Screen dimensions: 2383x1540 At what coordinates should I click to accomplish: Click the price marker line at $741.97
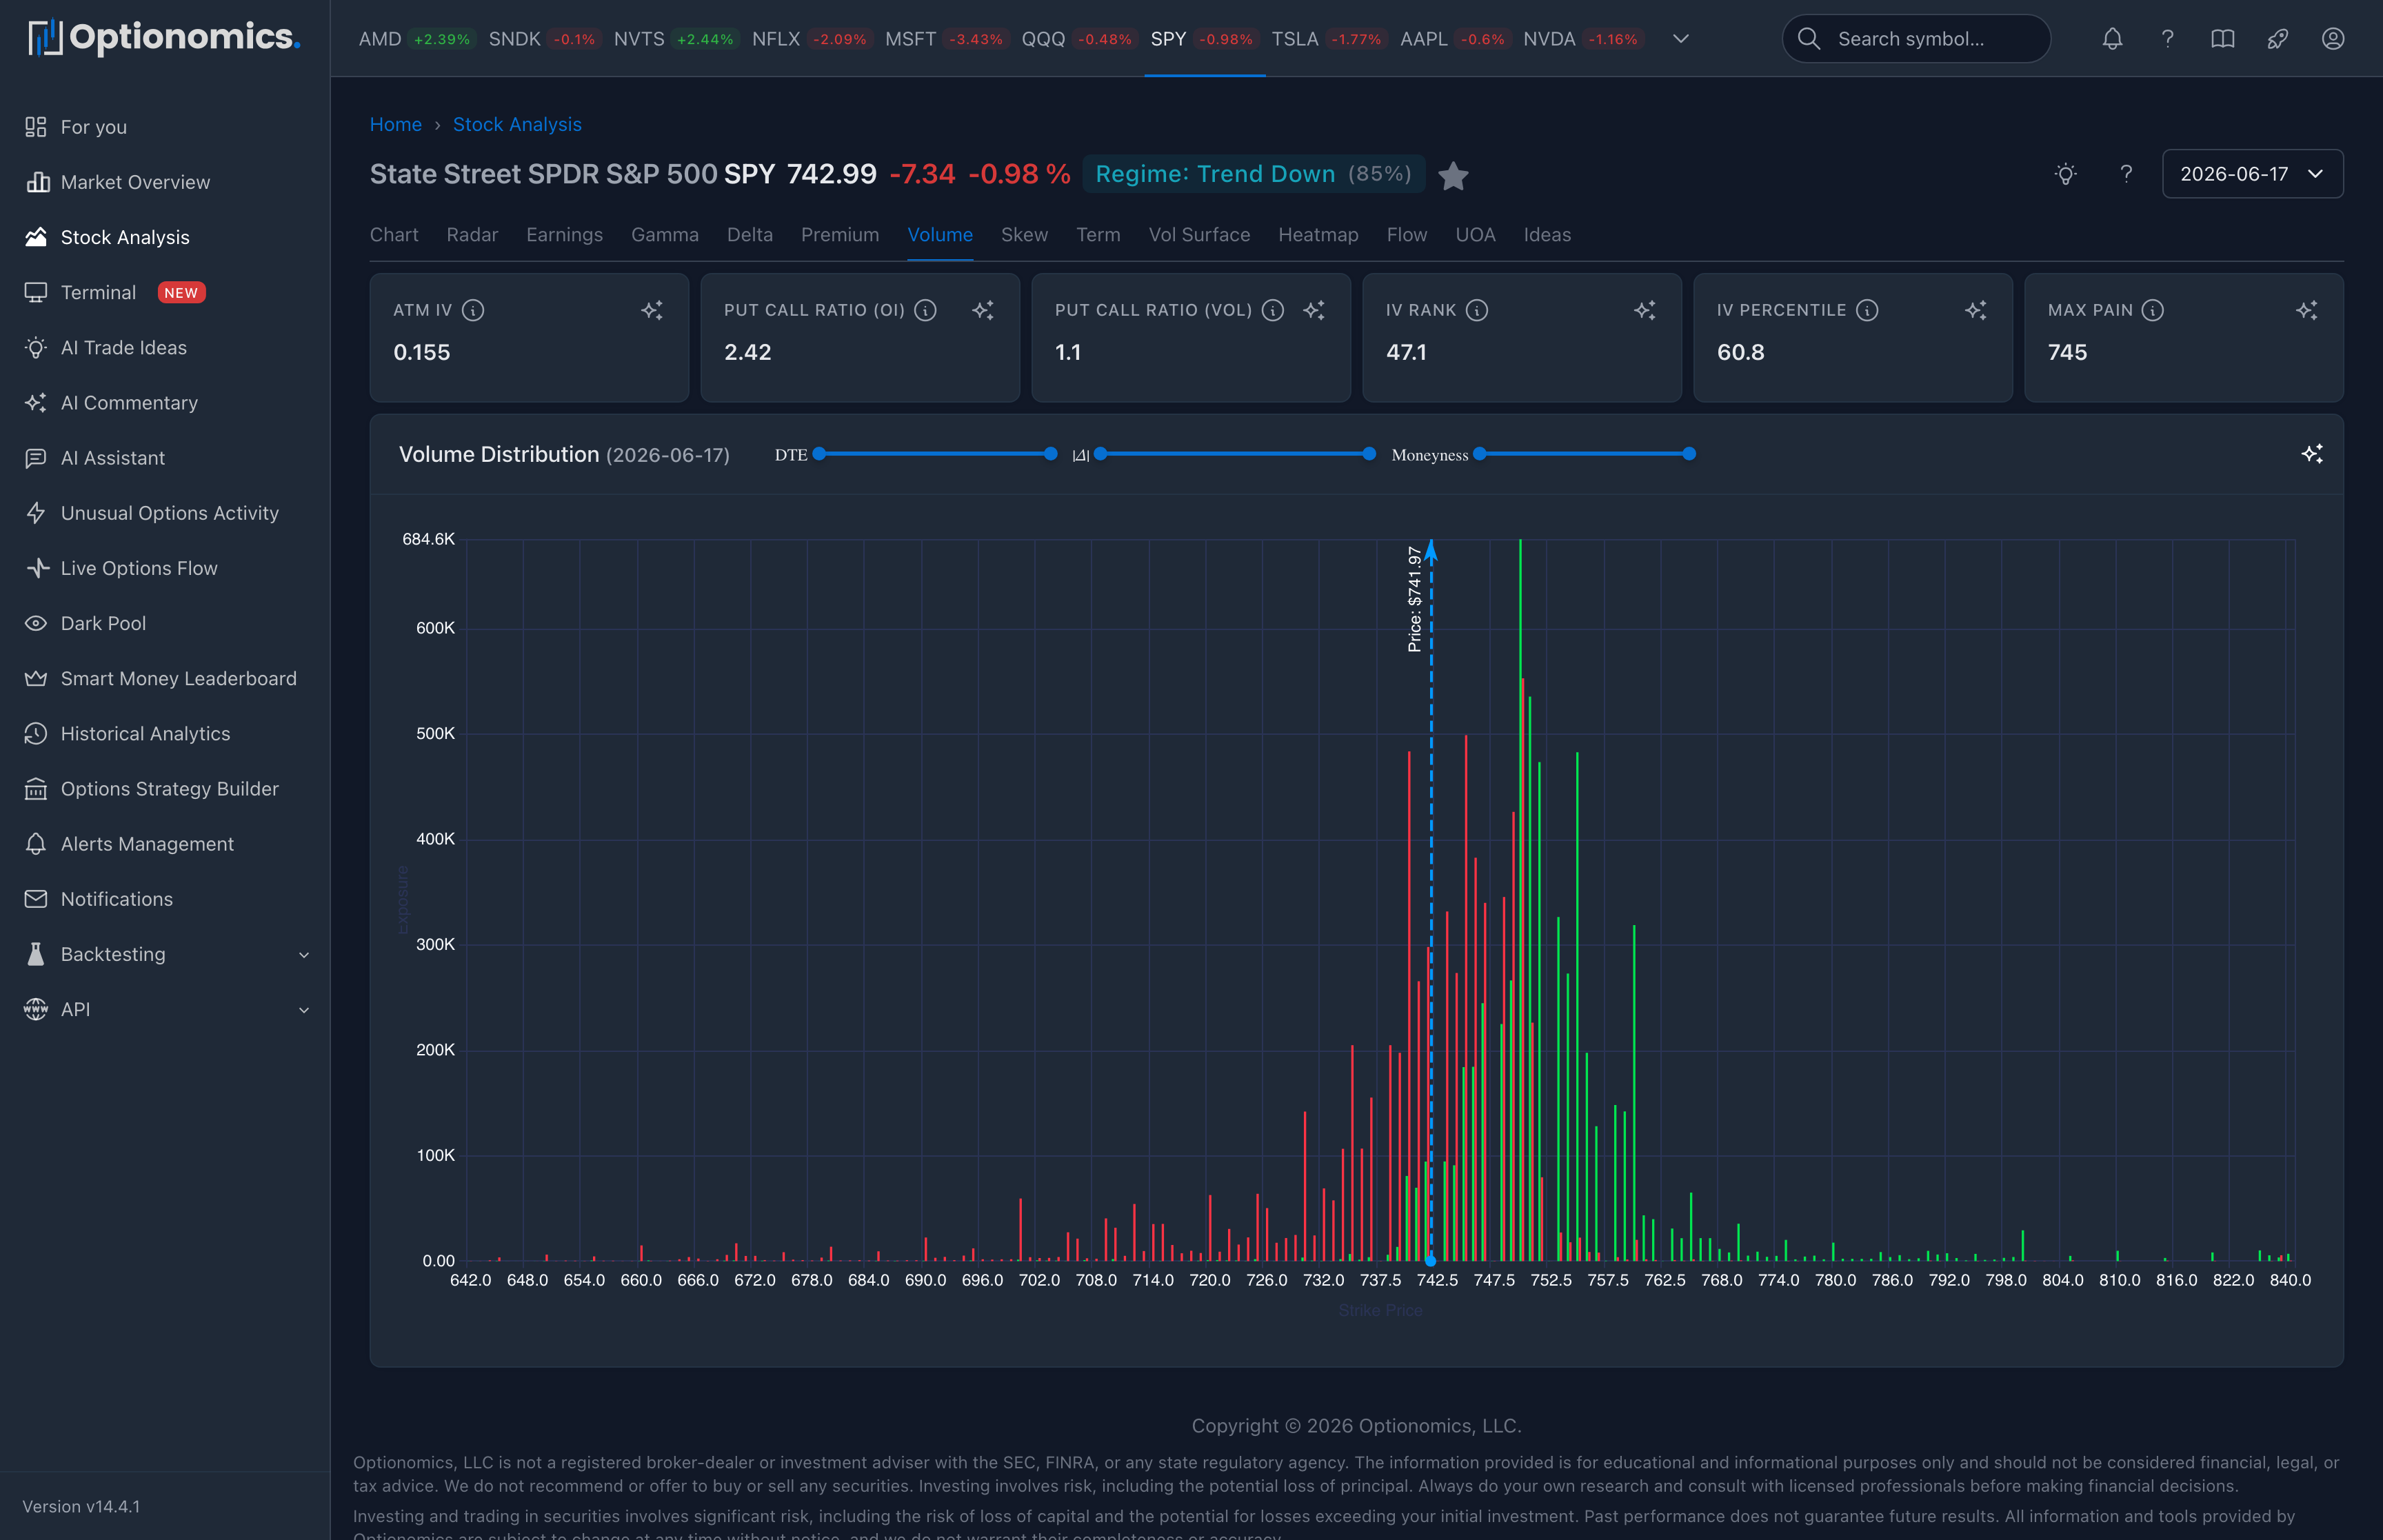tap(1431, 900)
